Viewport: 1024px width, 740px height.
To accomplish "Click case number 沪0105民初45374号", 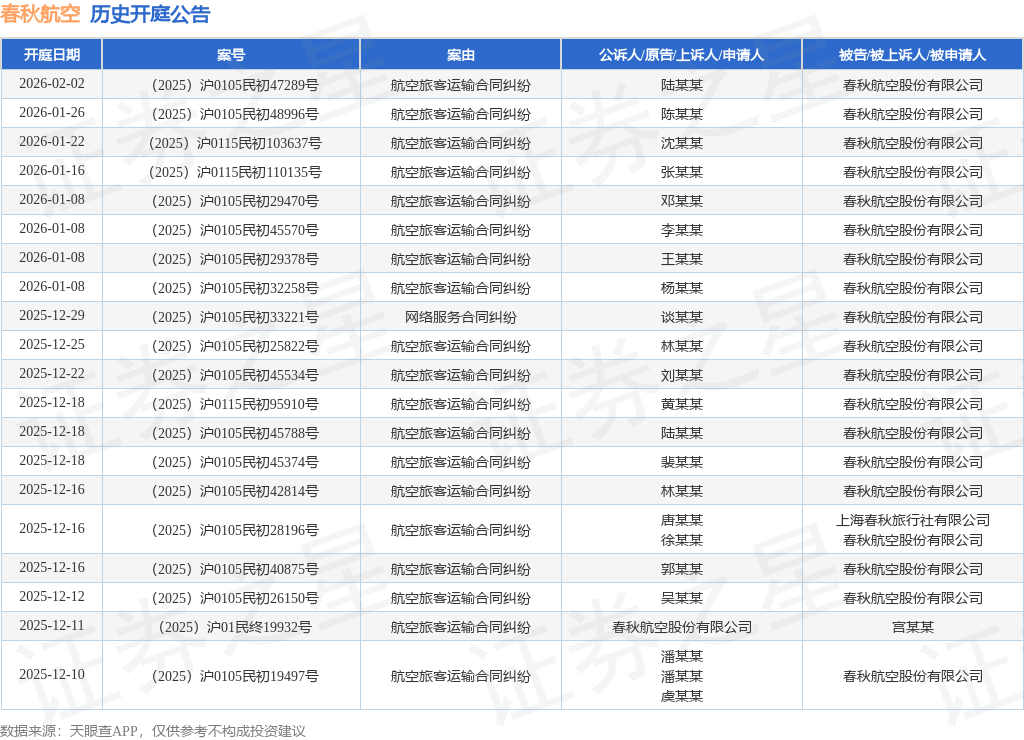I will pos(259,462).
